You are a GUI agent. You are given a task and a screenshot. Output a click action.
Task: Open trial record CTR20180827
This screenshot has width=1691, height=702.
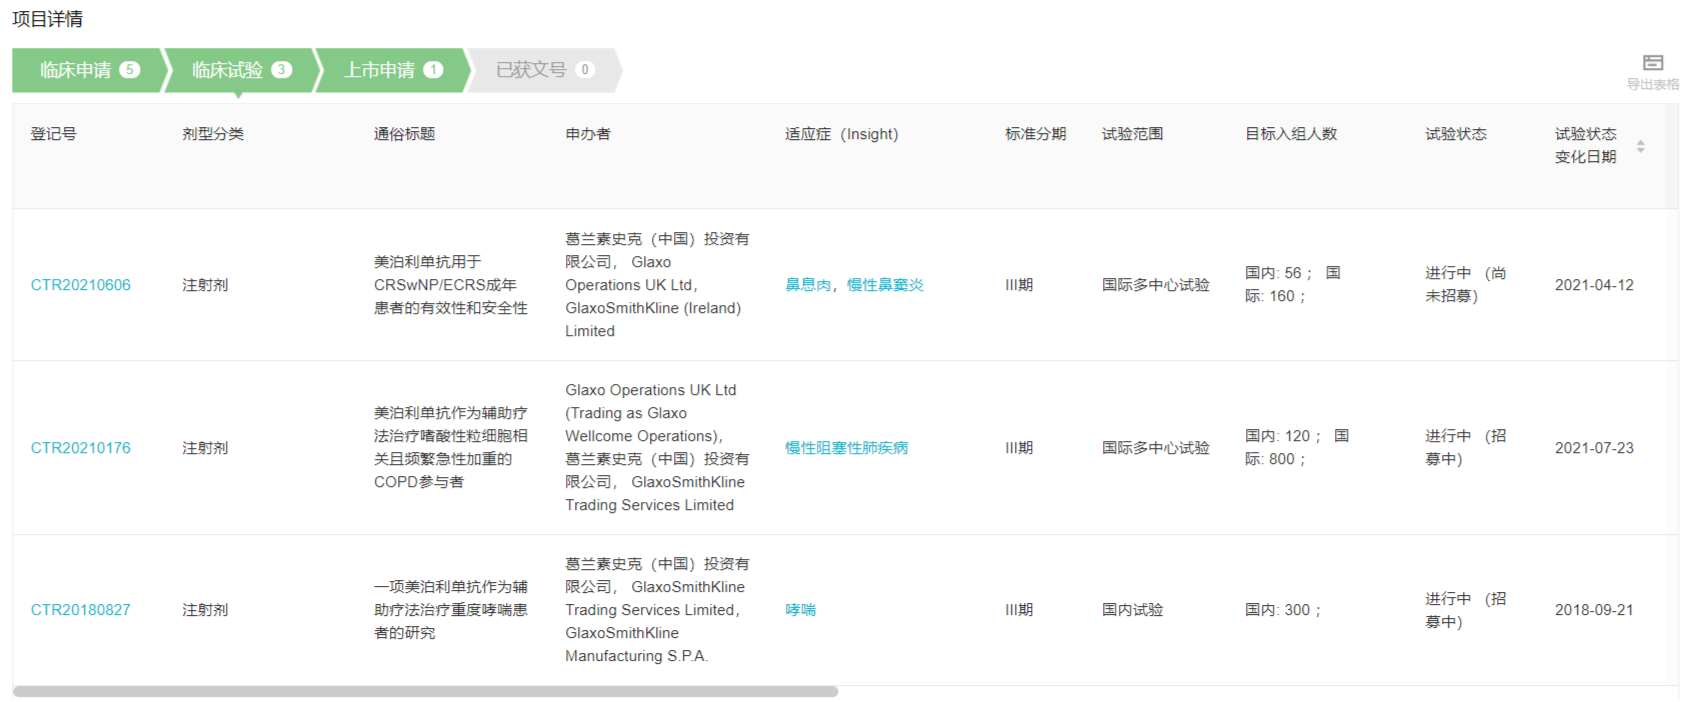(80, 610)
